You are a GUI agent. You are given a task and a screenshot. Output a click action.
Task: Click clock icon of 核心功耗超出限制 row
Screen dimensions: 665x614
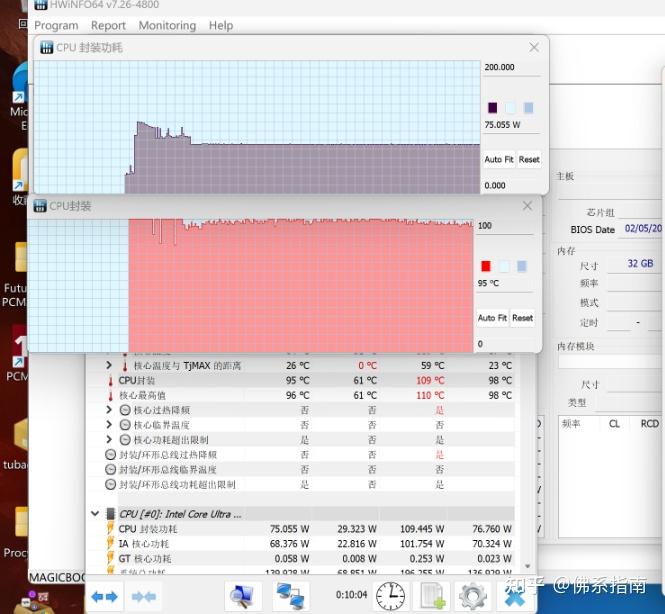[x=125, y=440]
